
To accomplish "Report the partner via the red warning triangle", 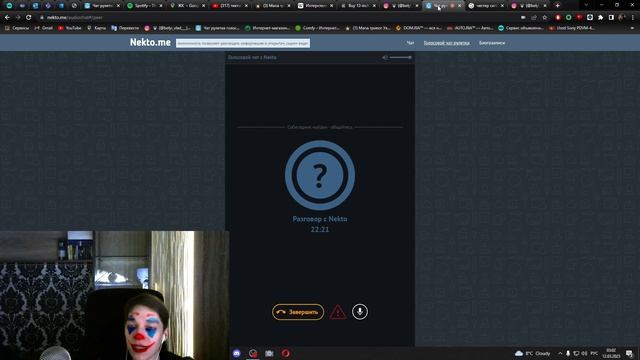I will pos(338,312).
